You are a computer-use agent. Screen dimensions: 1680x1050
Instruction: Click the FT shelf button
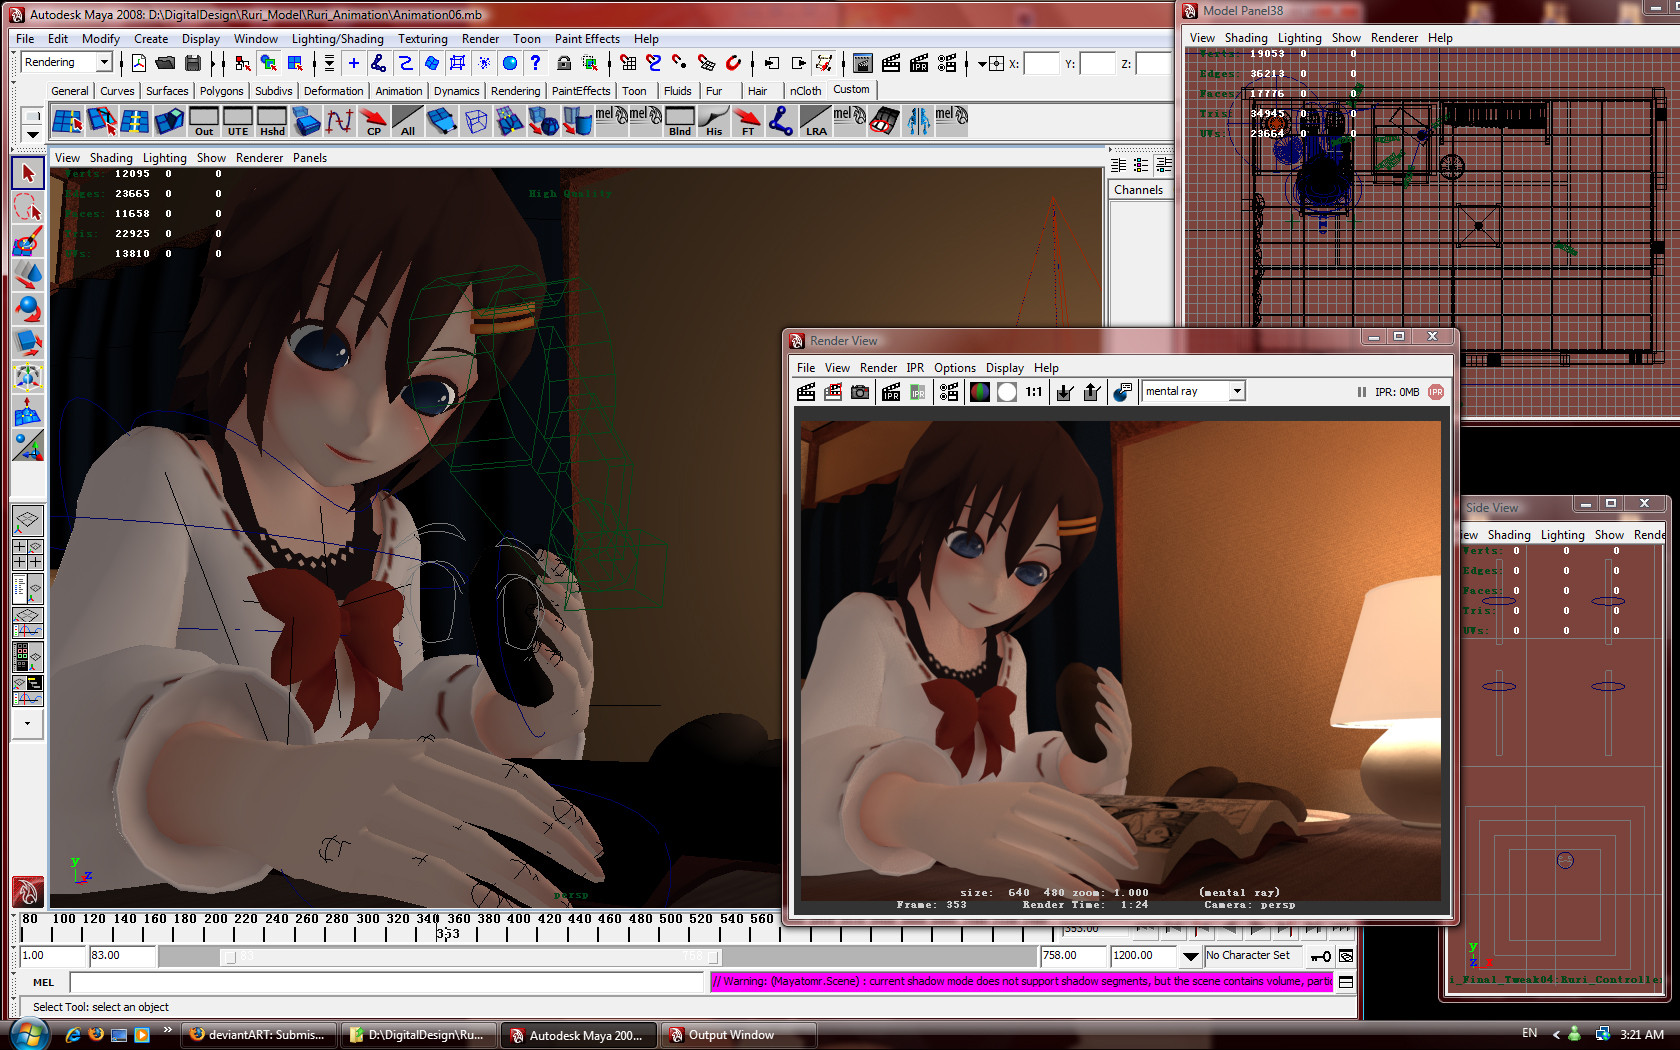[x=748, y=121]
